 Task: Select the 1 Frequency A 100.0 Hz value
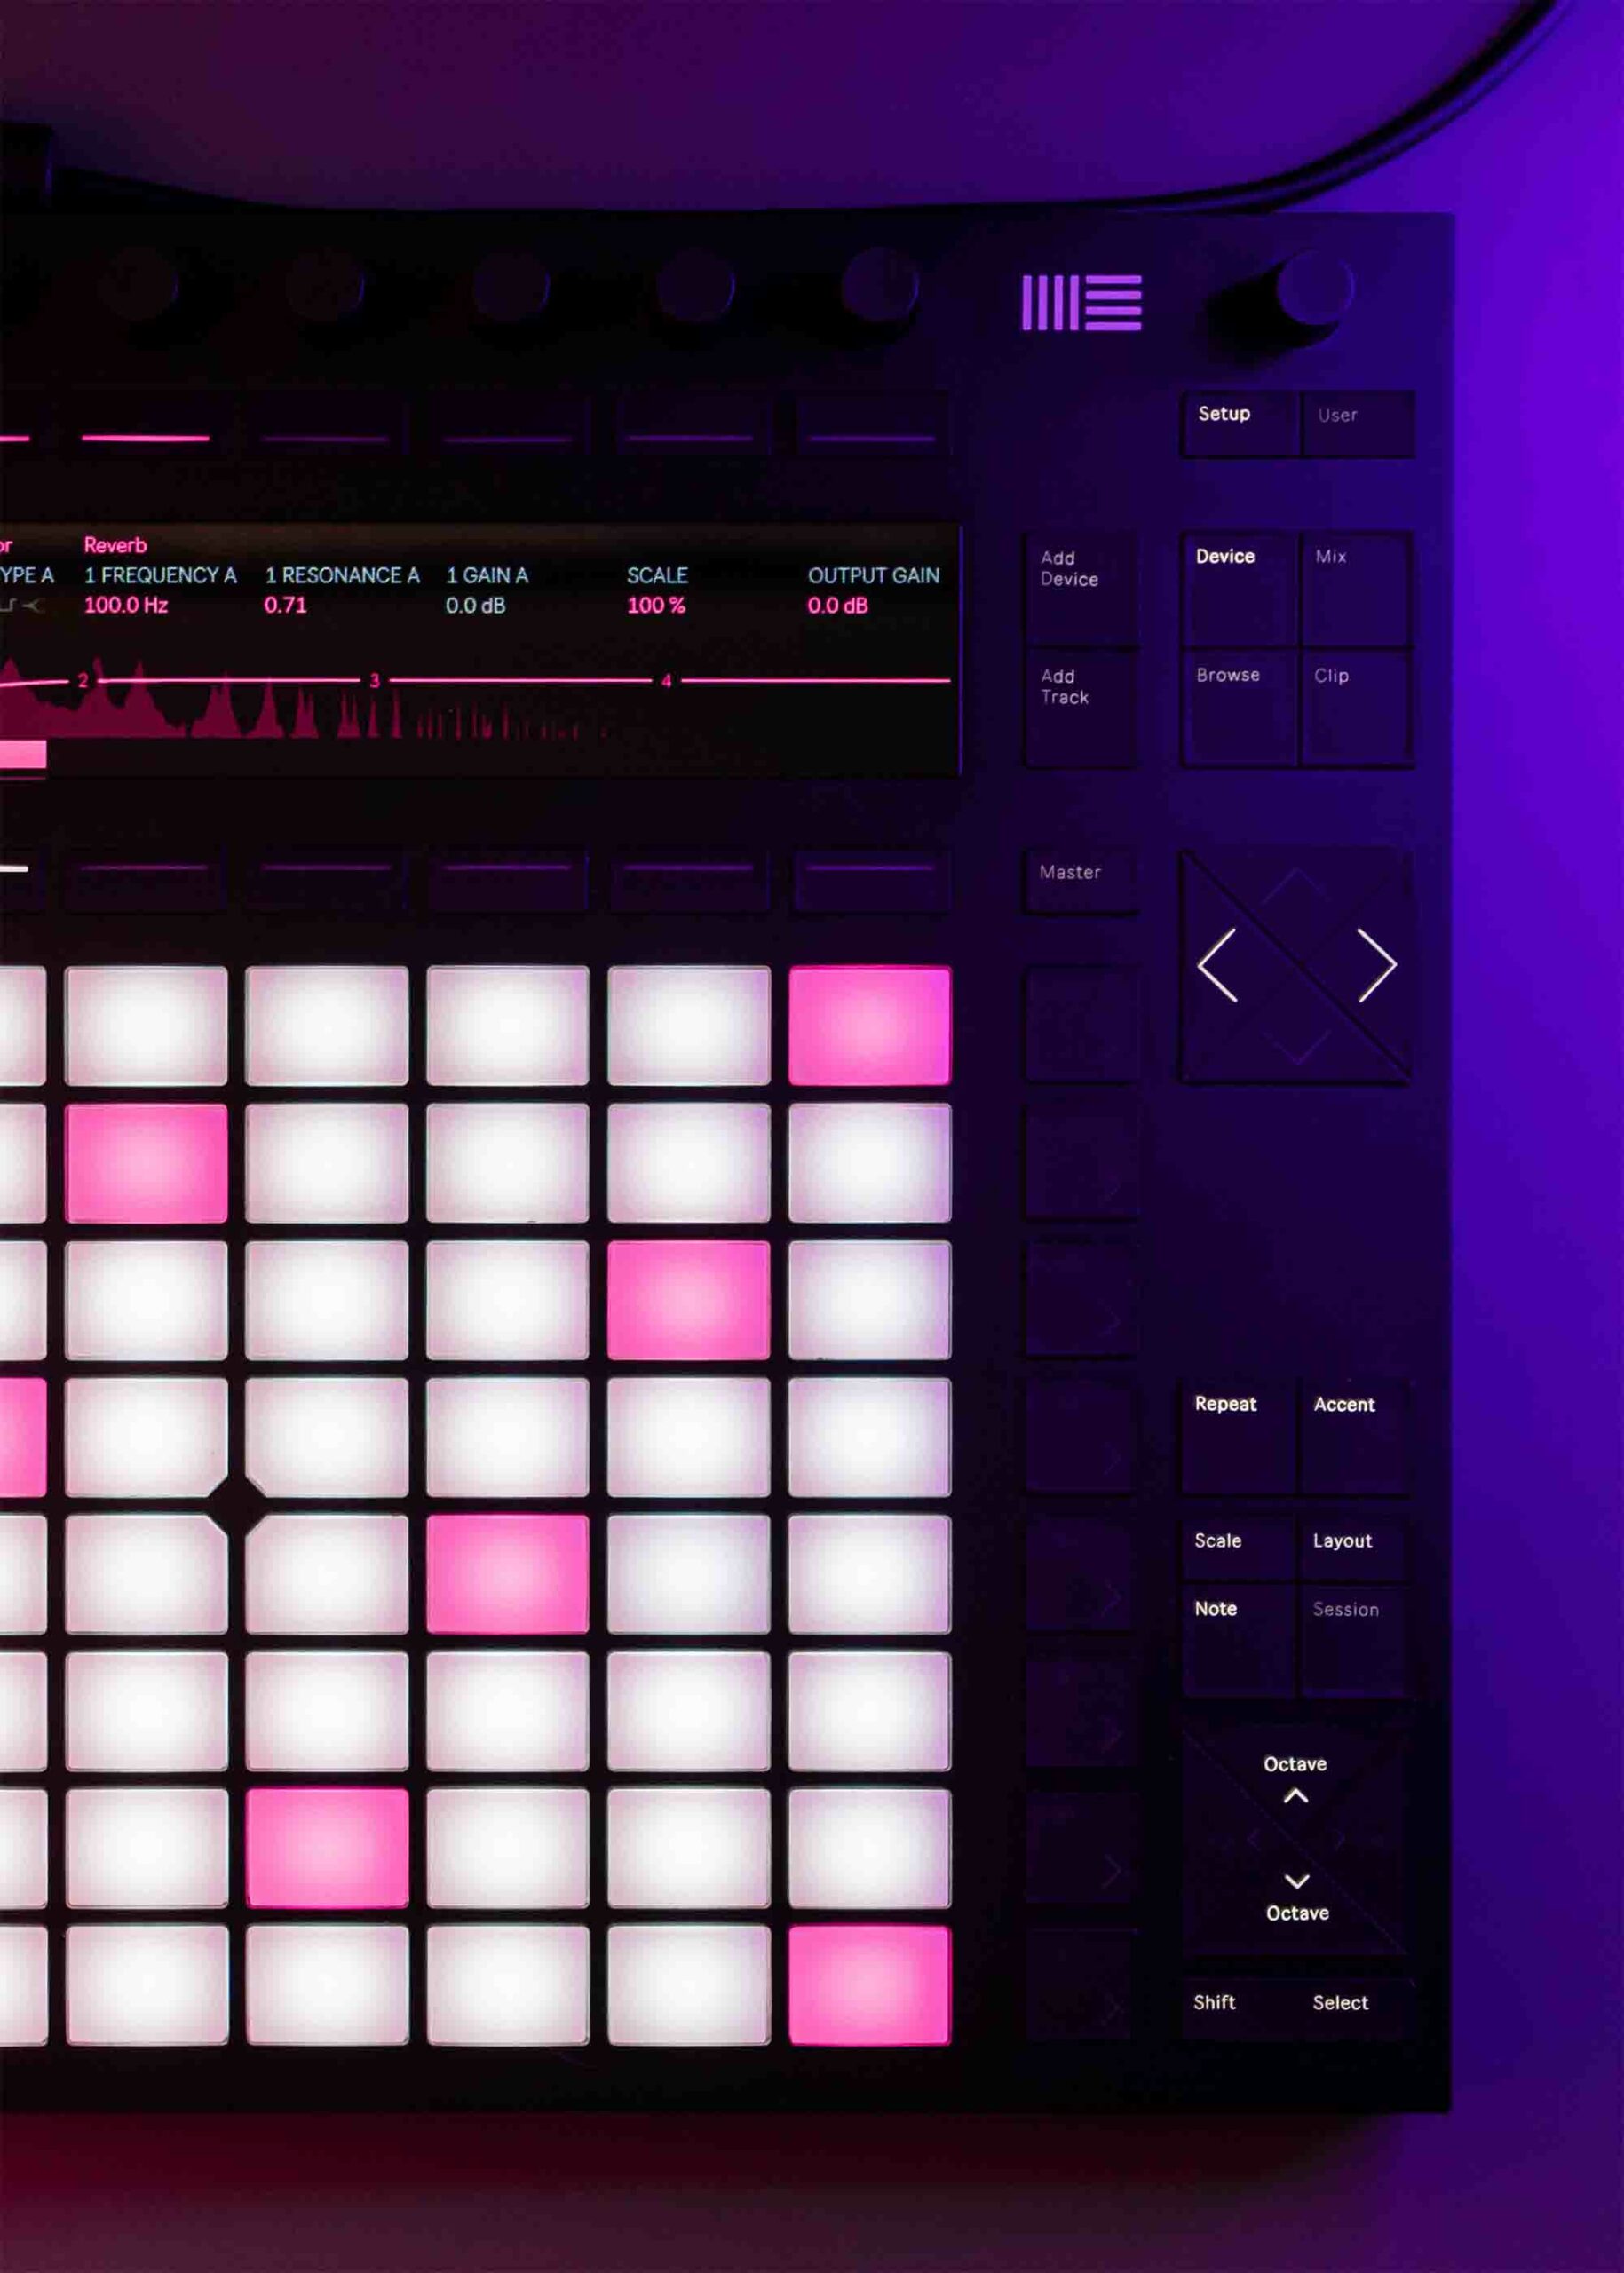126,605
